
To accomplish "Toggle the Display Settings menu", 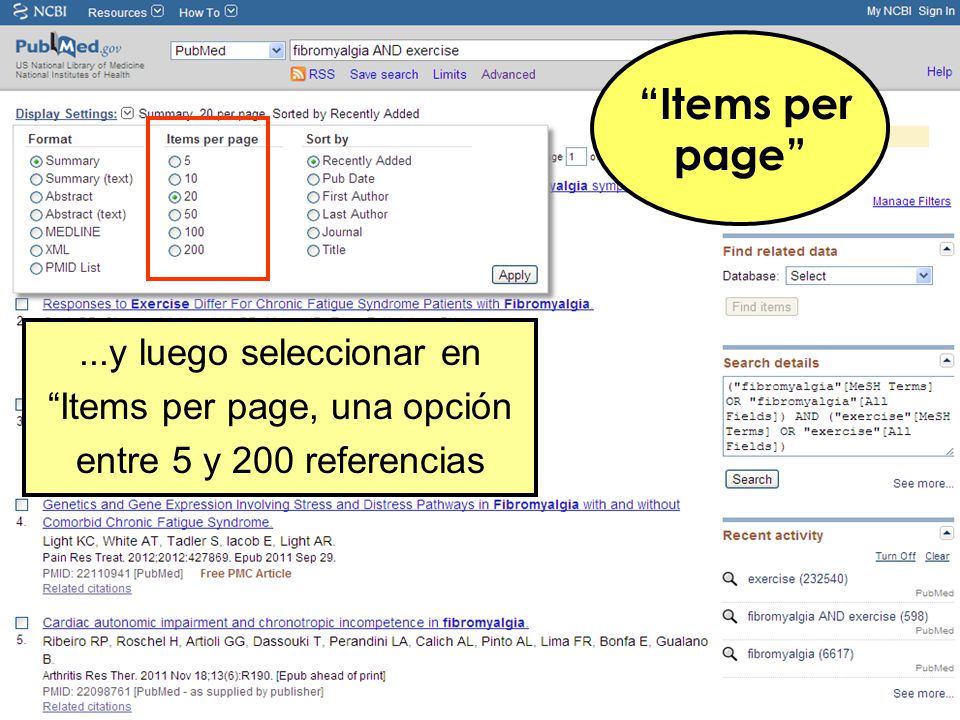I will [74, 114].
